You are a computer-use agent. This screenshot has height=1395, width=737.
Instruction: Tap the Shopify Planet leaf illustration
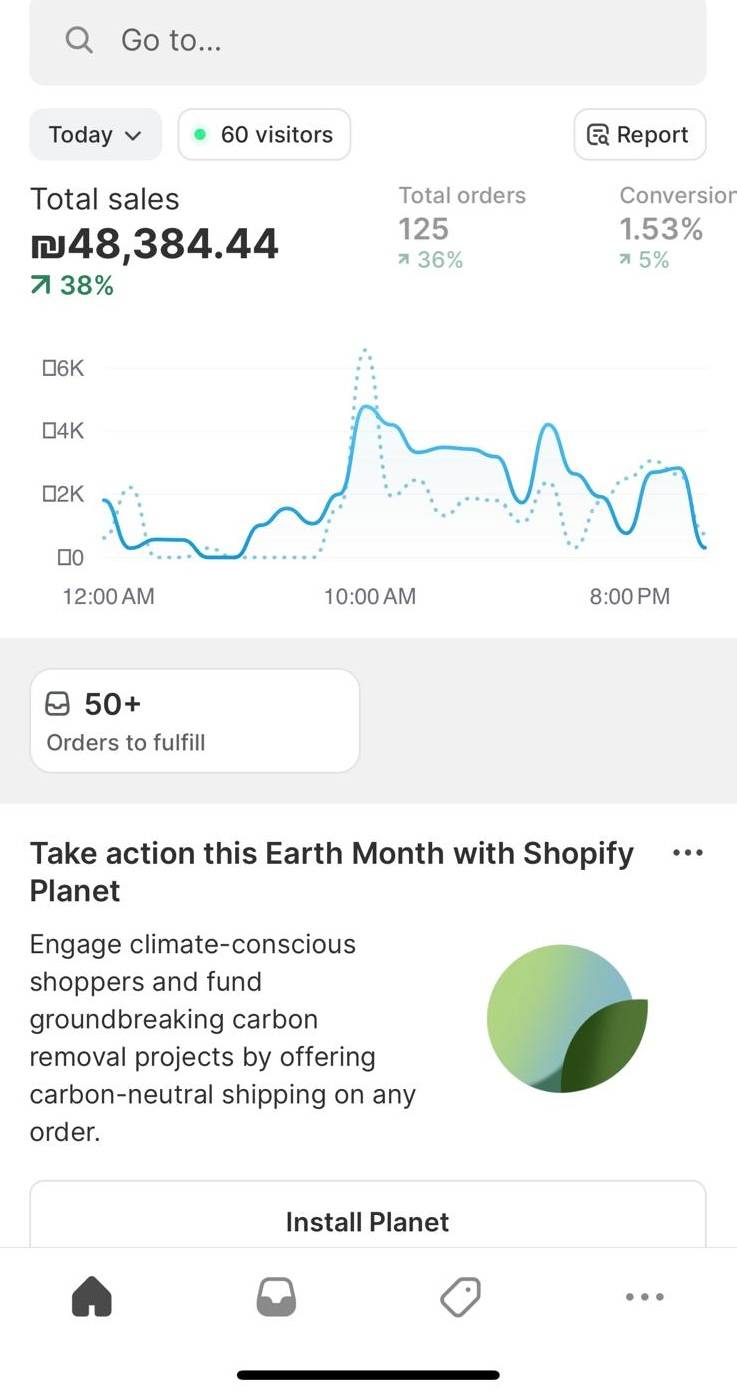coord(567,1019)
